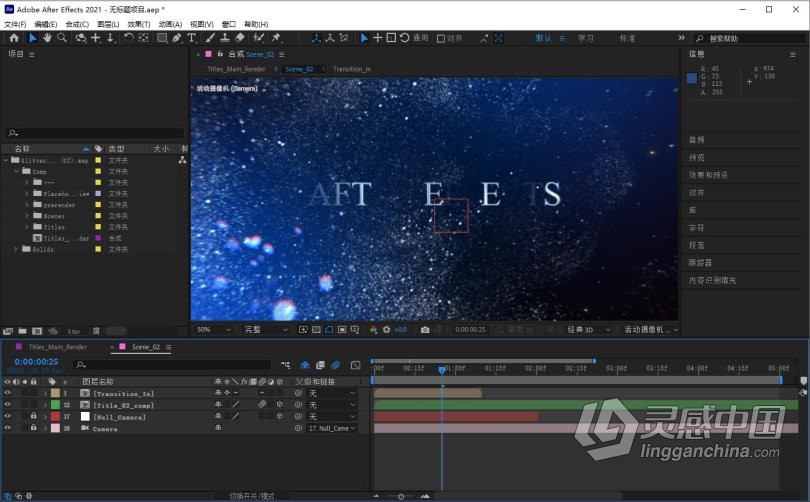Select the Brush tool
Image resolution: width=810 pixels, height=502 pixels.
click(210, 38)
